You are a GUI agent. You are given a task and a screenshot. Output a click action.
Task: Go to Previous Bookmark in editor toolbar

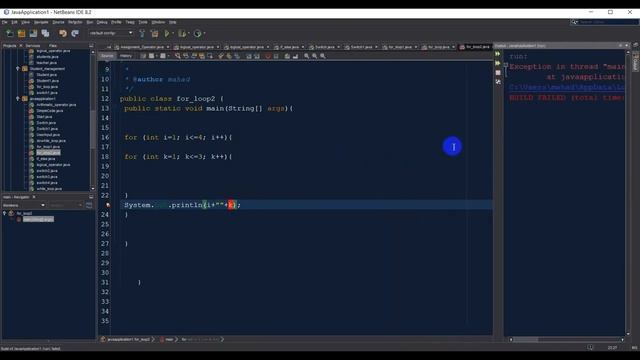click(x=221, y=56)
